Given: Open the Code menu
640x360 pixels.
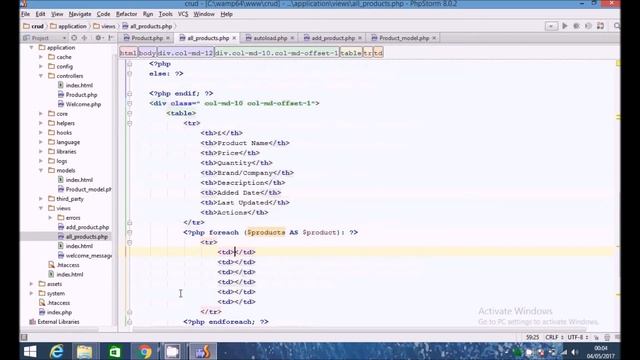Looking at the screenshot, I should click(103, 14).
